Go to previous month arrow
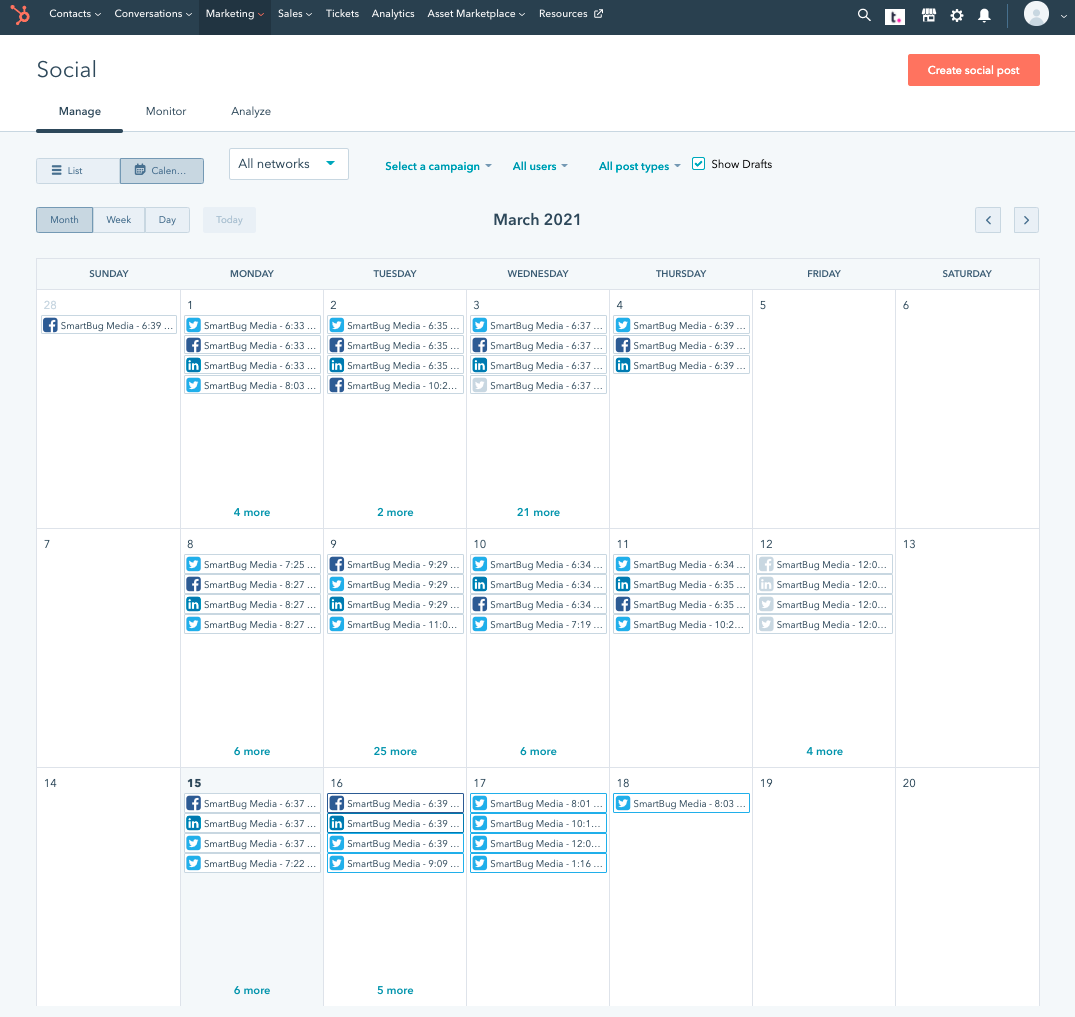Viewport: 1075px width, 1017px height. point(988,220)
